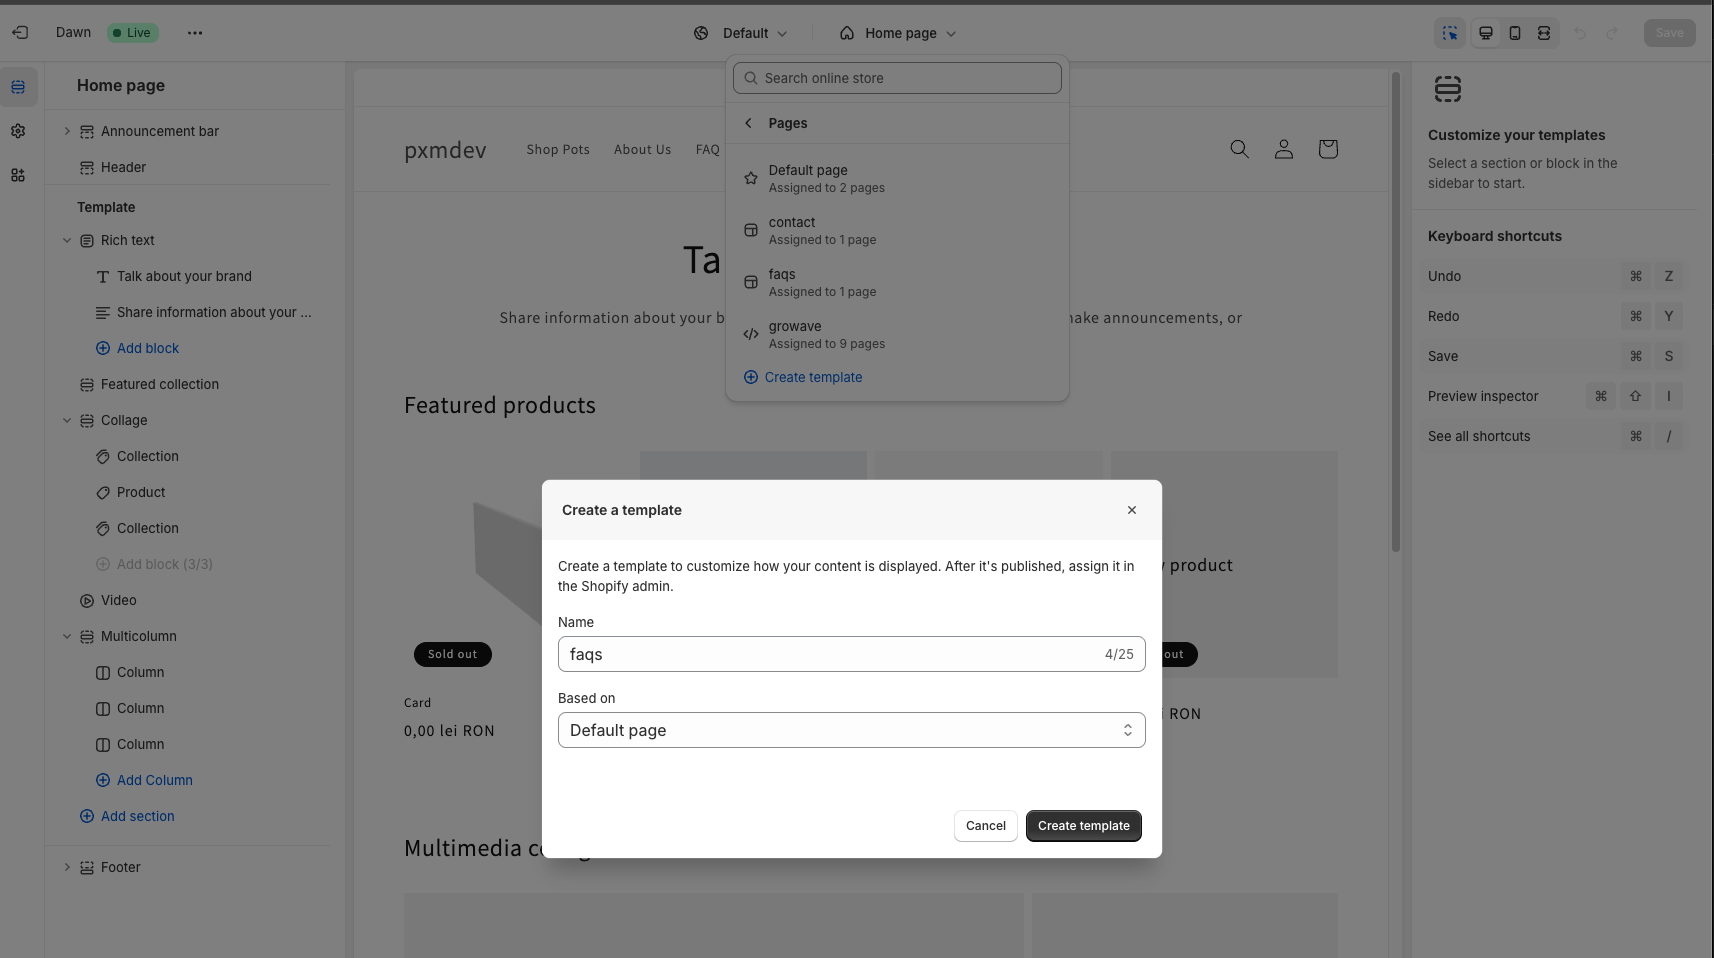This screenshot has height=958, width=1714.
Task: Click Shop Pots in store navigation
Action: click(558, 149)
